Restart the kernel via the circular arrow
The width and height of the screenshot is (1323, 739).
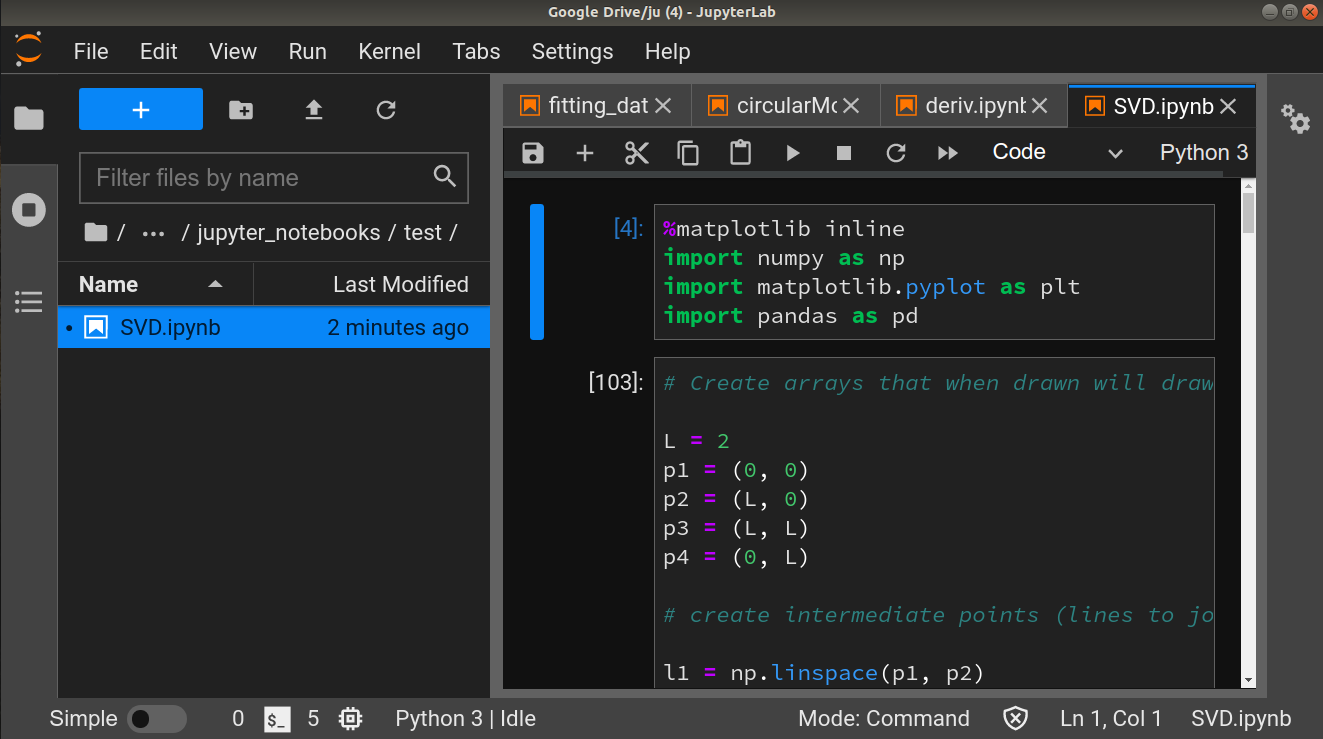(895, 152)
